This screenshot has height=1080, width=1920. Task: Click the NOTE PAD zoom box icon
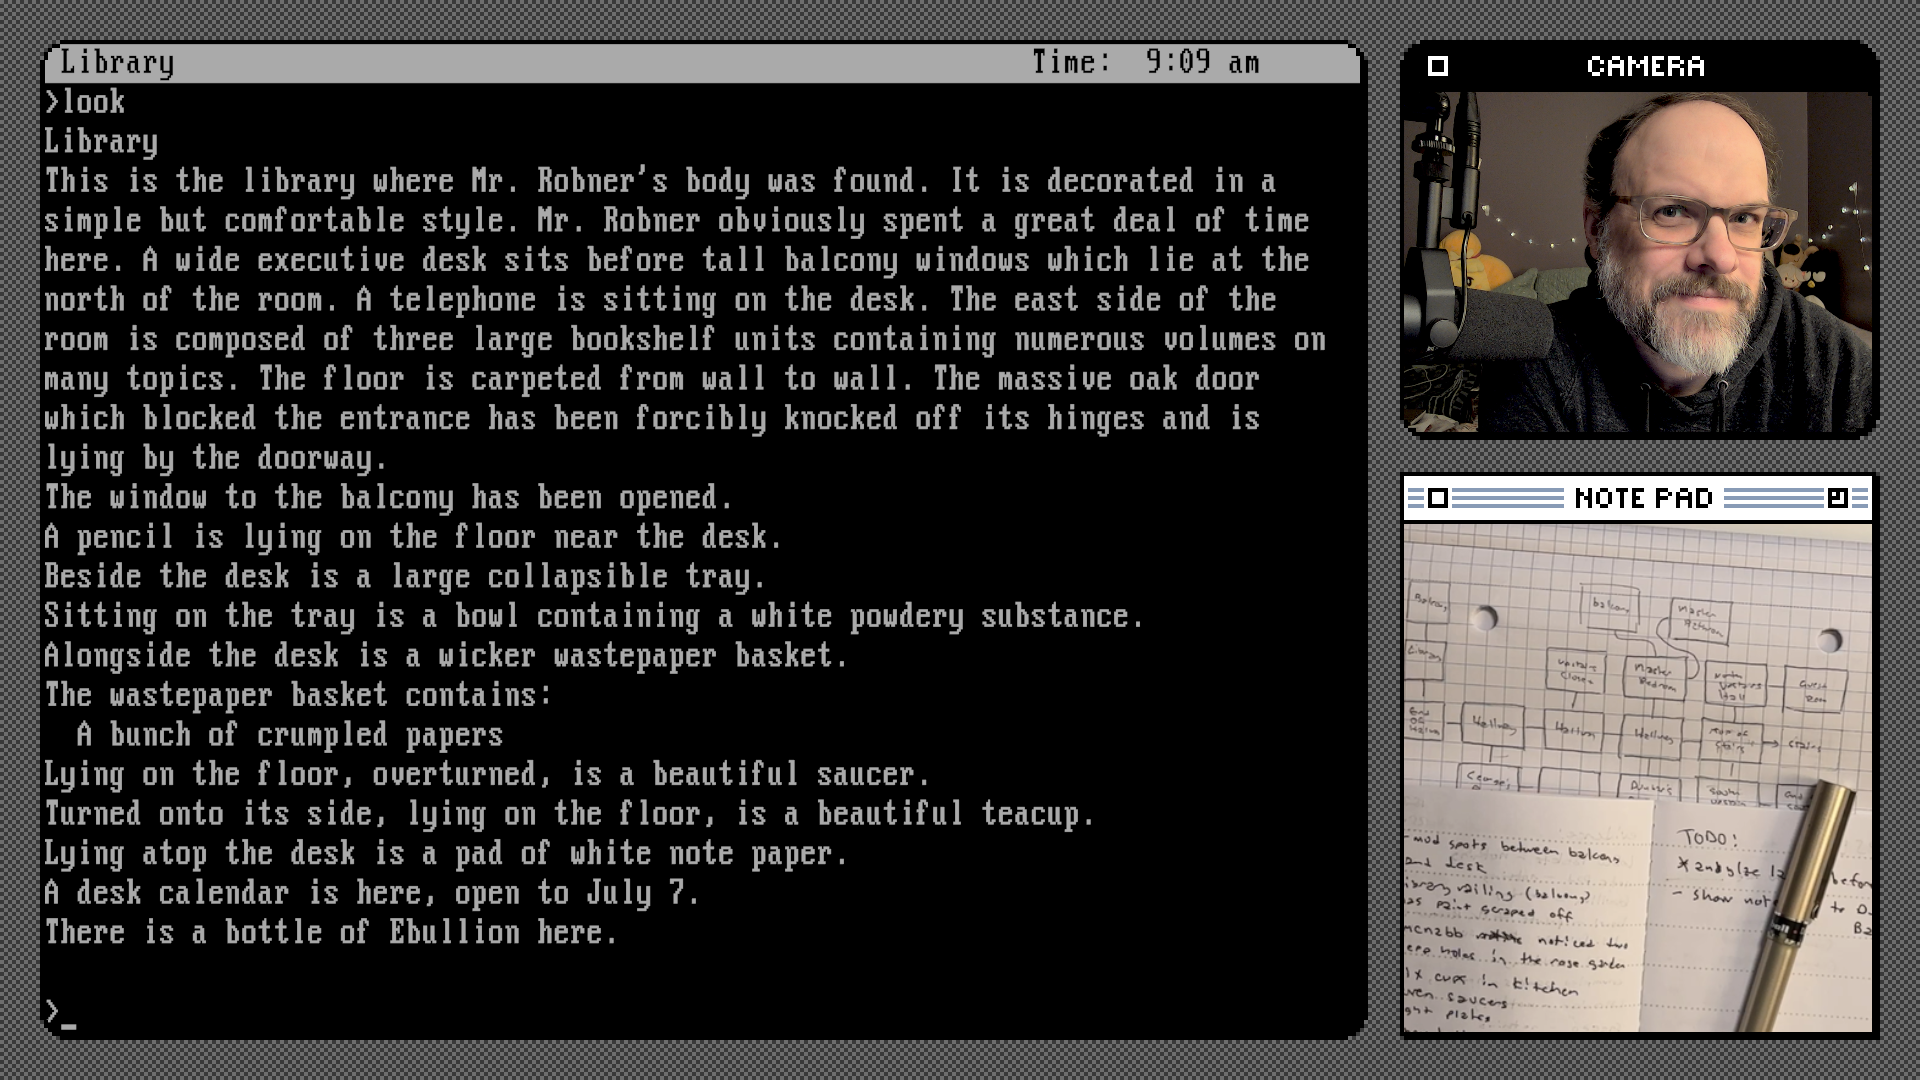(1837, 498)
